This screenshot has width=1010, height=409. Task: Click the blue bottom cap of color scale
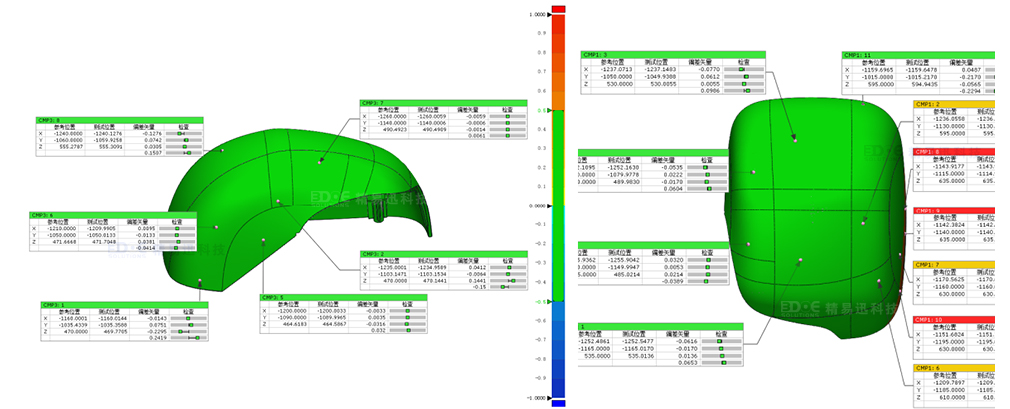coord(559,403)
